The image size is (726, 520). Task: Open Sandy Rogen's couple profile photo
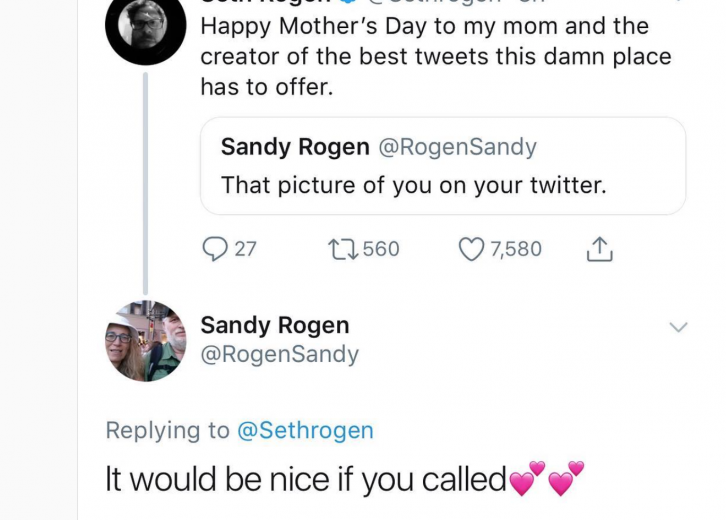[146, 341]
